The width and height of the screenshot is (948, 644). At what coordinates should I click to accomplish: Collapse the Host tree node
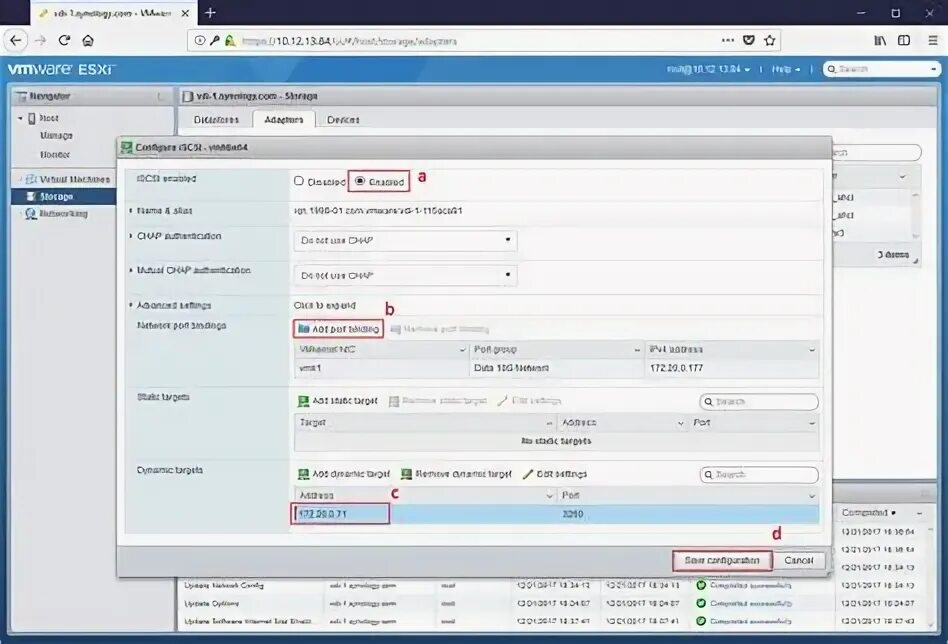(x=20, y=118)
